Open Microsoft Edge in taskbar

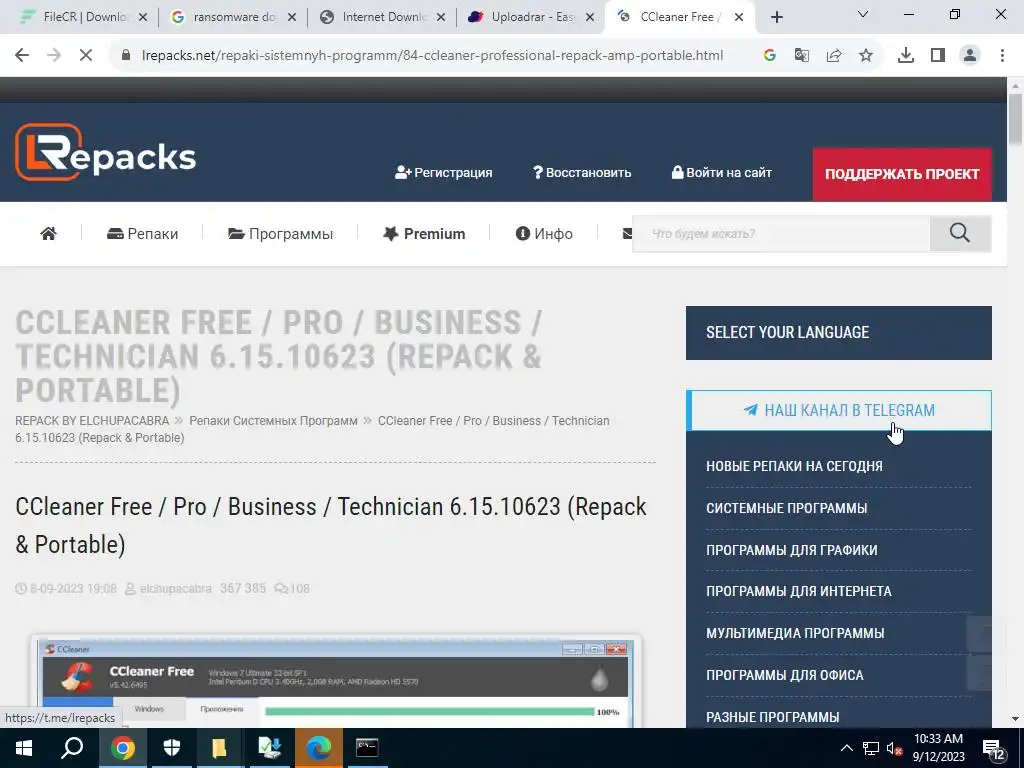(x=318, y=748)
